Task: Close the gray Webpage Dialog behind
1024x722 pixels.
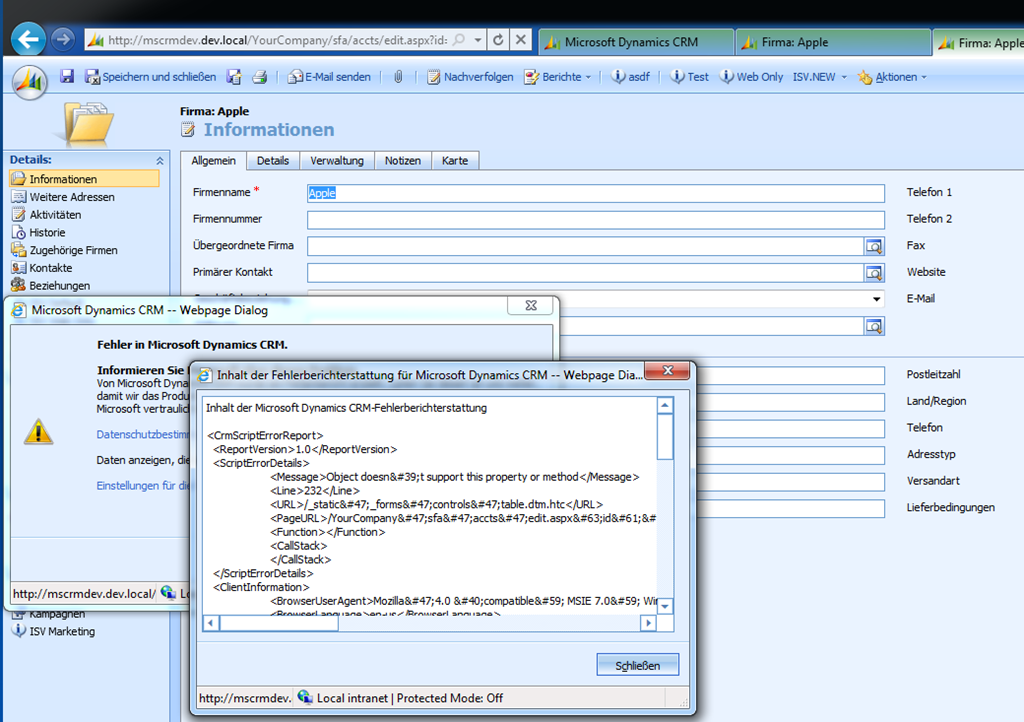Action: (531, 305)
